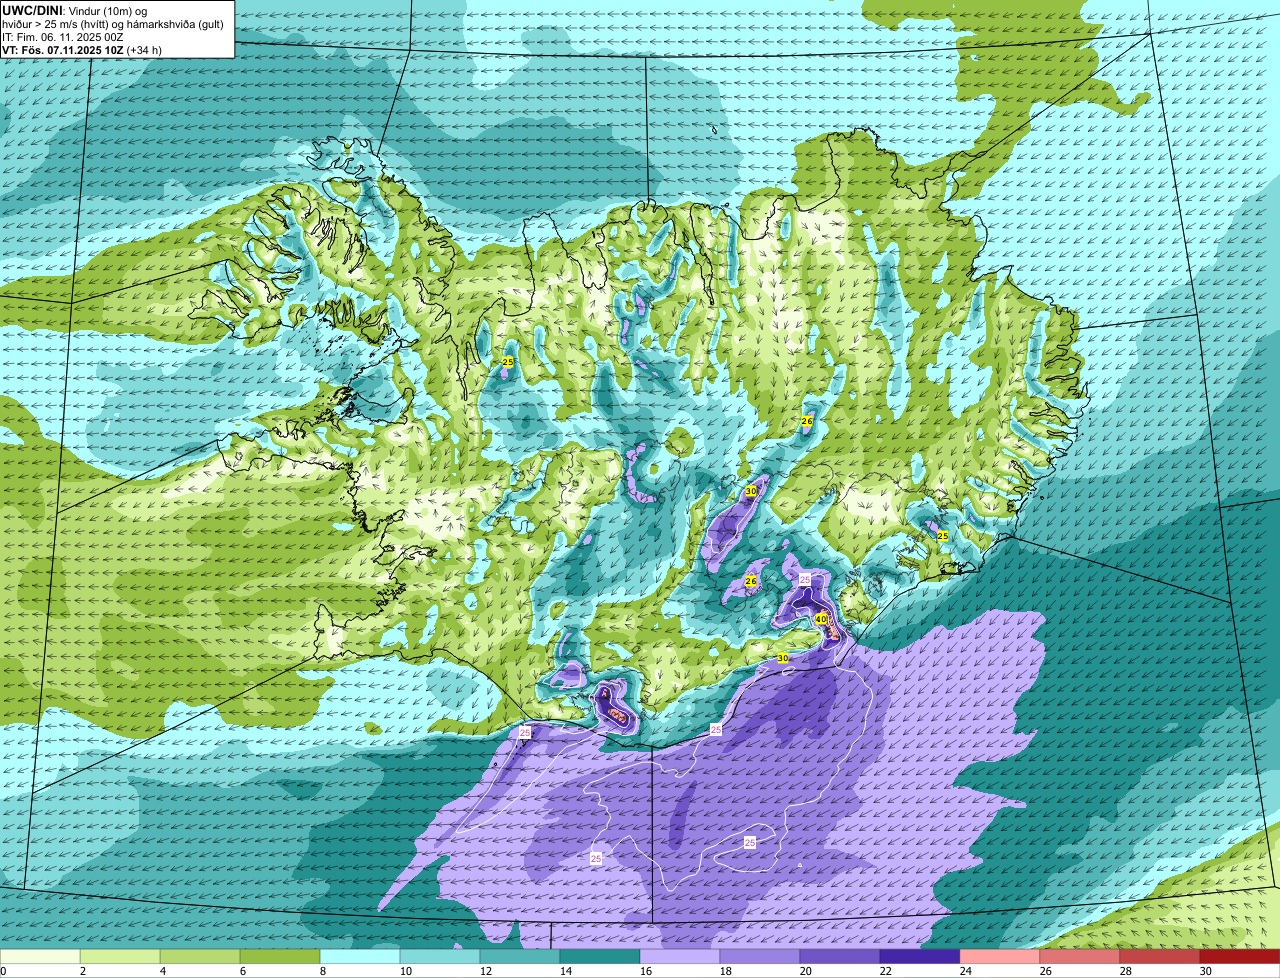Select the 'hviður > 25 m/s (hvítt)' description line

tap(112, 23)
